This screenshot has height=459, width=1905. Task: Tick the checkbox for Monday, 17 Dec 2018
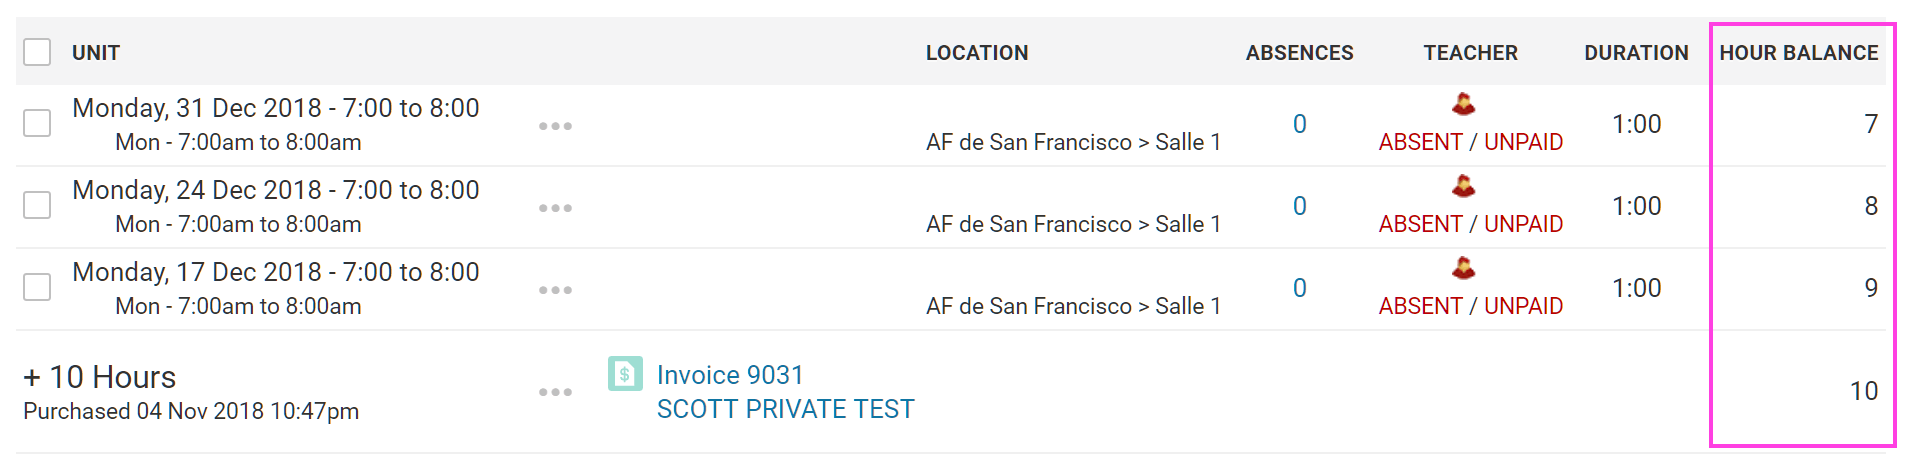click(37, 287)
